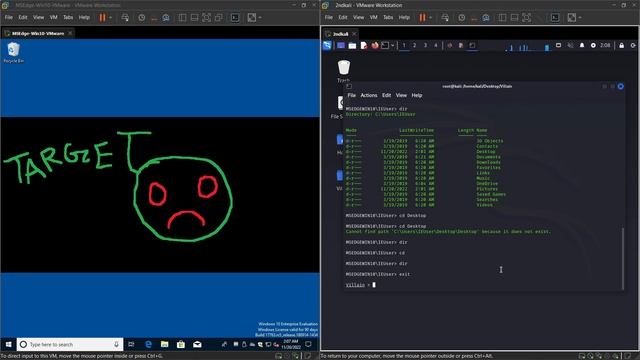
Task: Expand the terminal launcher dropdown arrow in Kali panel
Action: (392, 46)
